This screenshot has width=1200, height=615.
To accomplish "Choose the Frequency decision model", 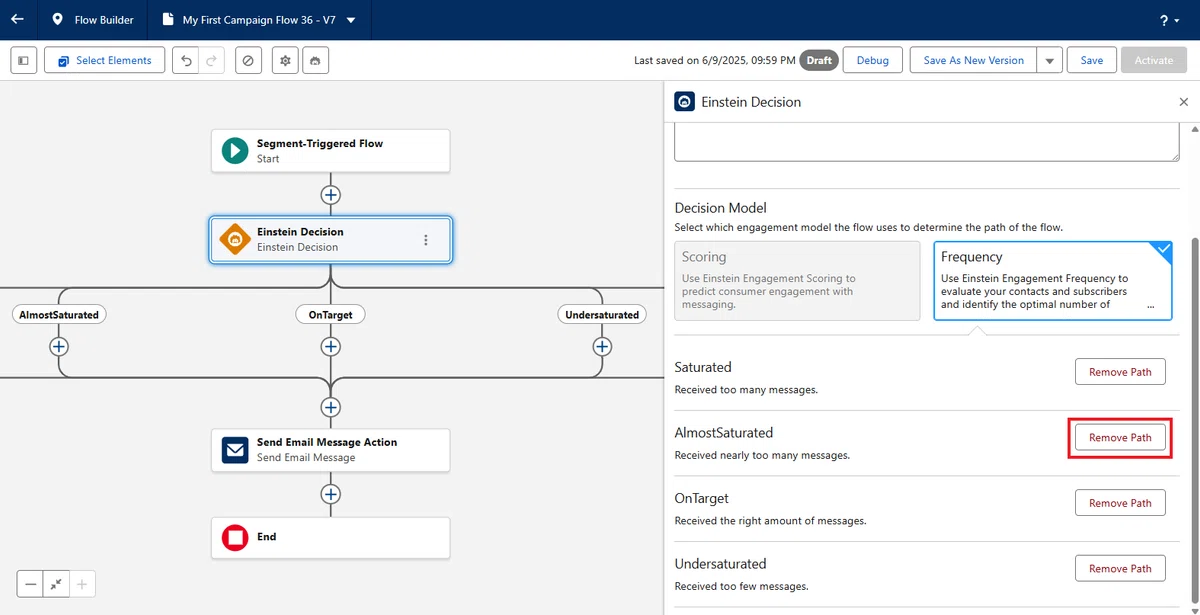I will pos(1053,280).
